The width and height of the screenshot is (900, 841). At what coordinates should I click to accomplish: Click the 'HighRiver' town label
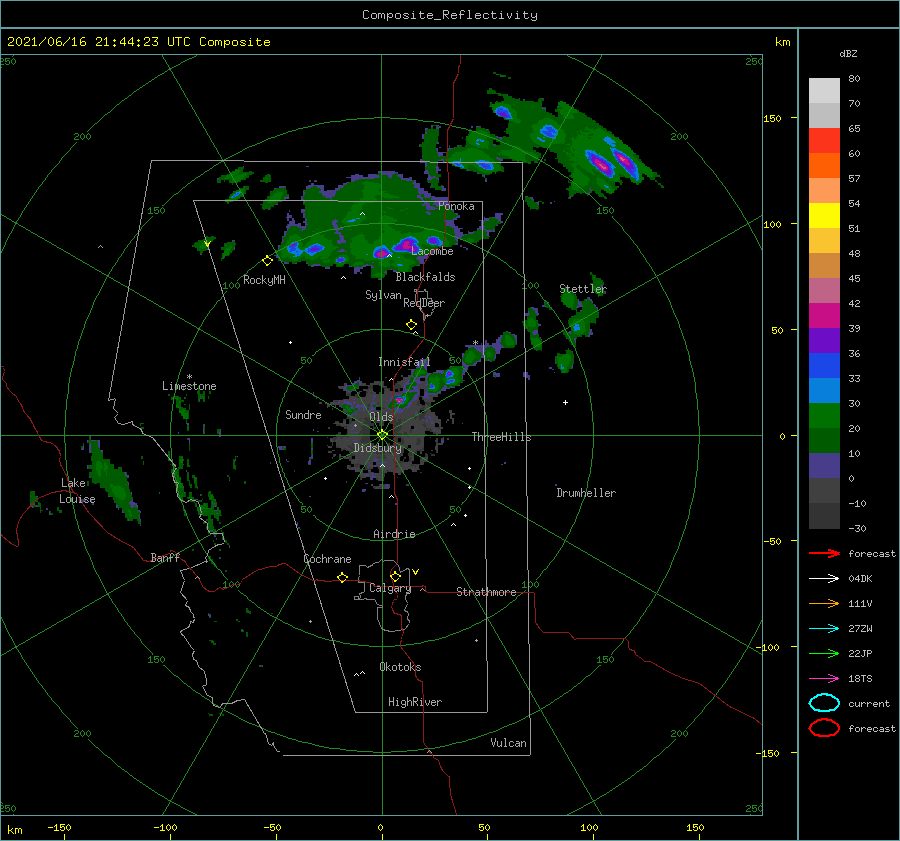pyautogui.click(x=415, y=702)
